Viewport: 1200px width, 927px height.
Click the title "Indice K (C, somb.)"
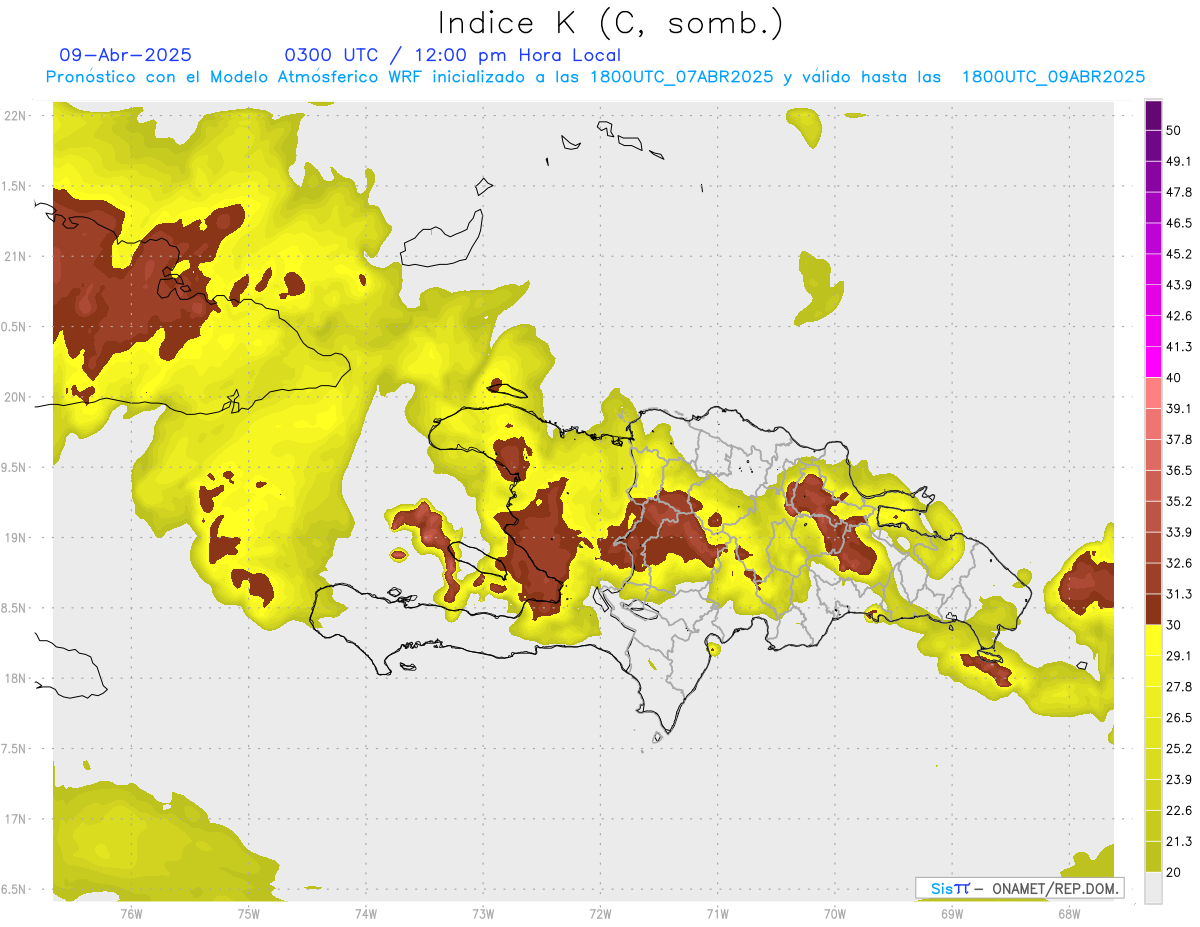point(611,23)
